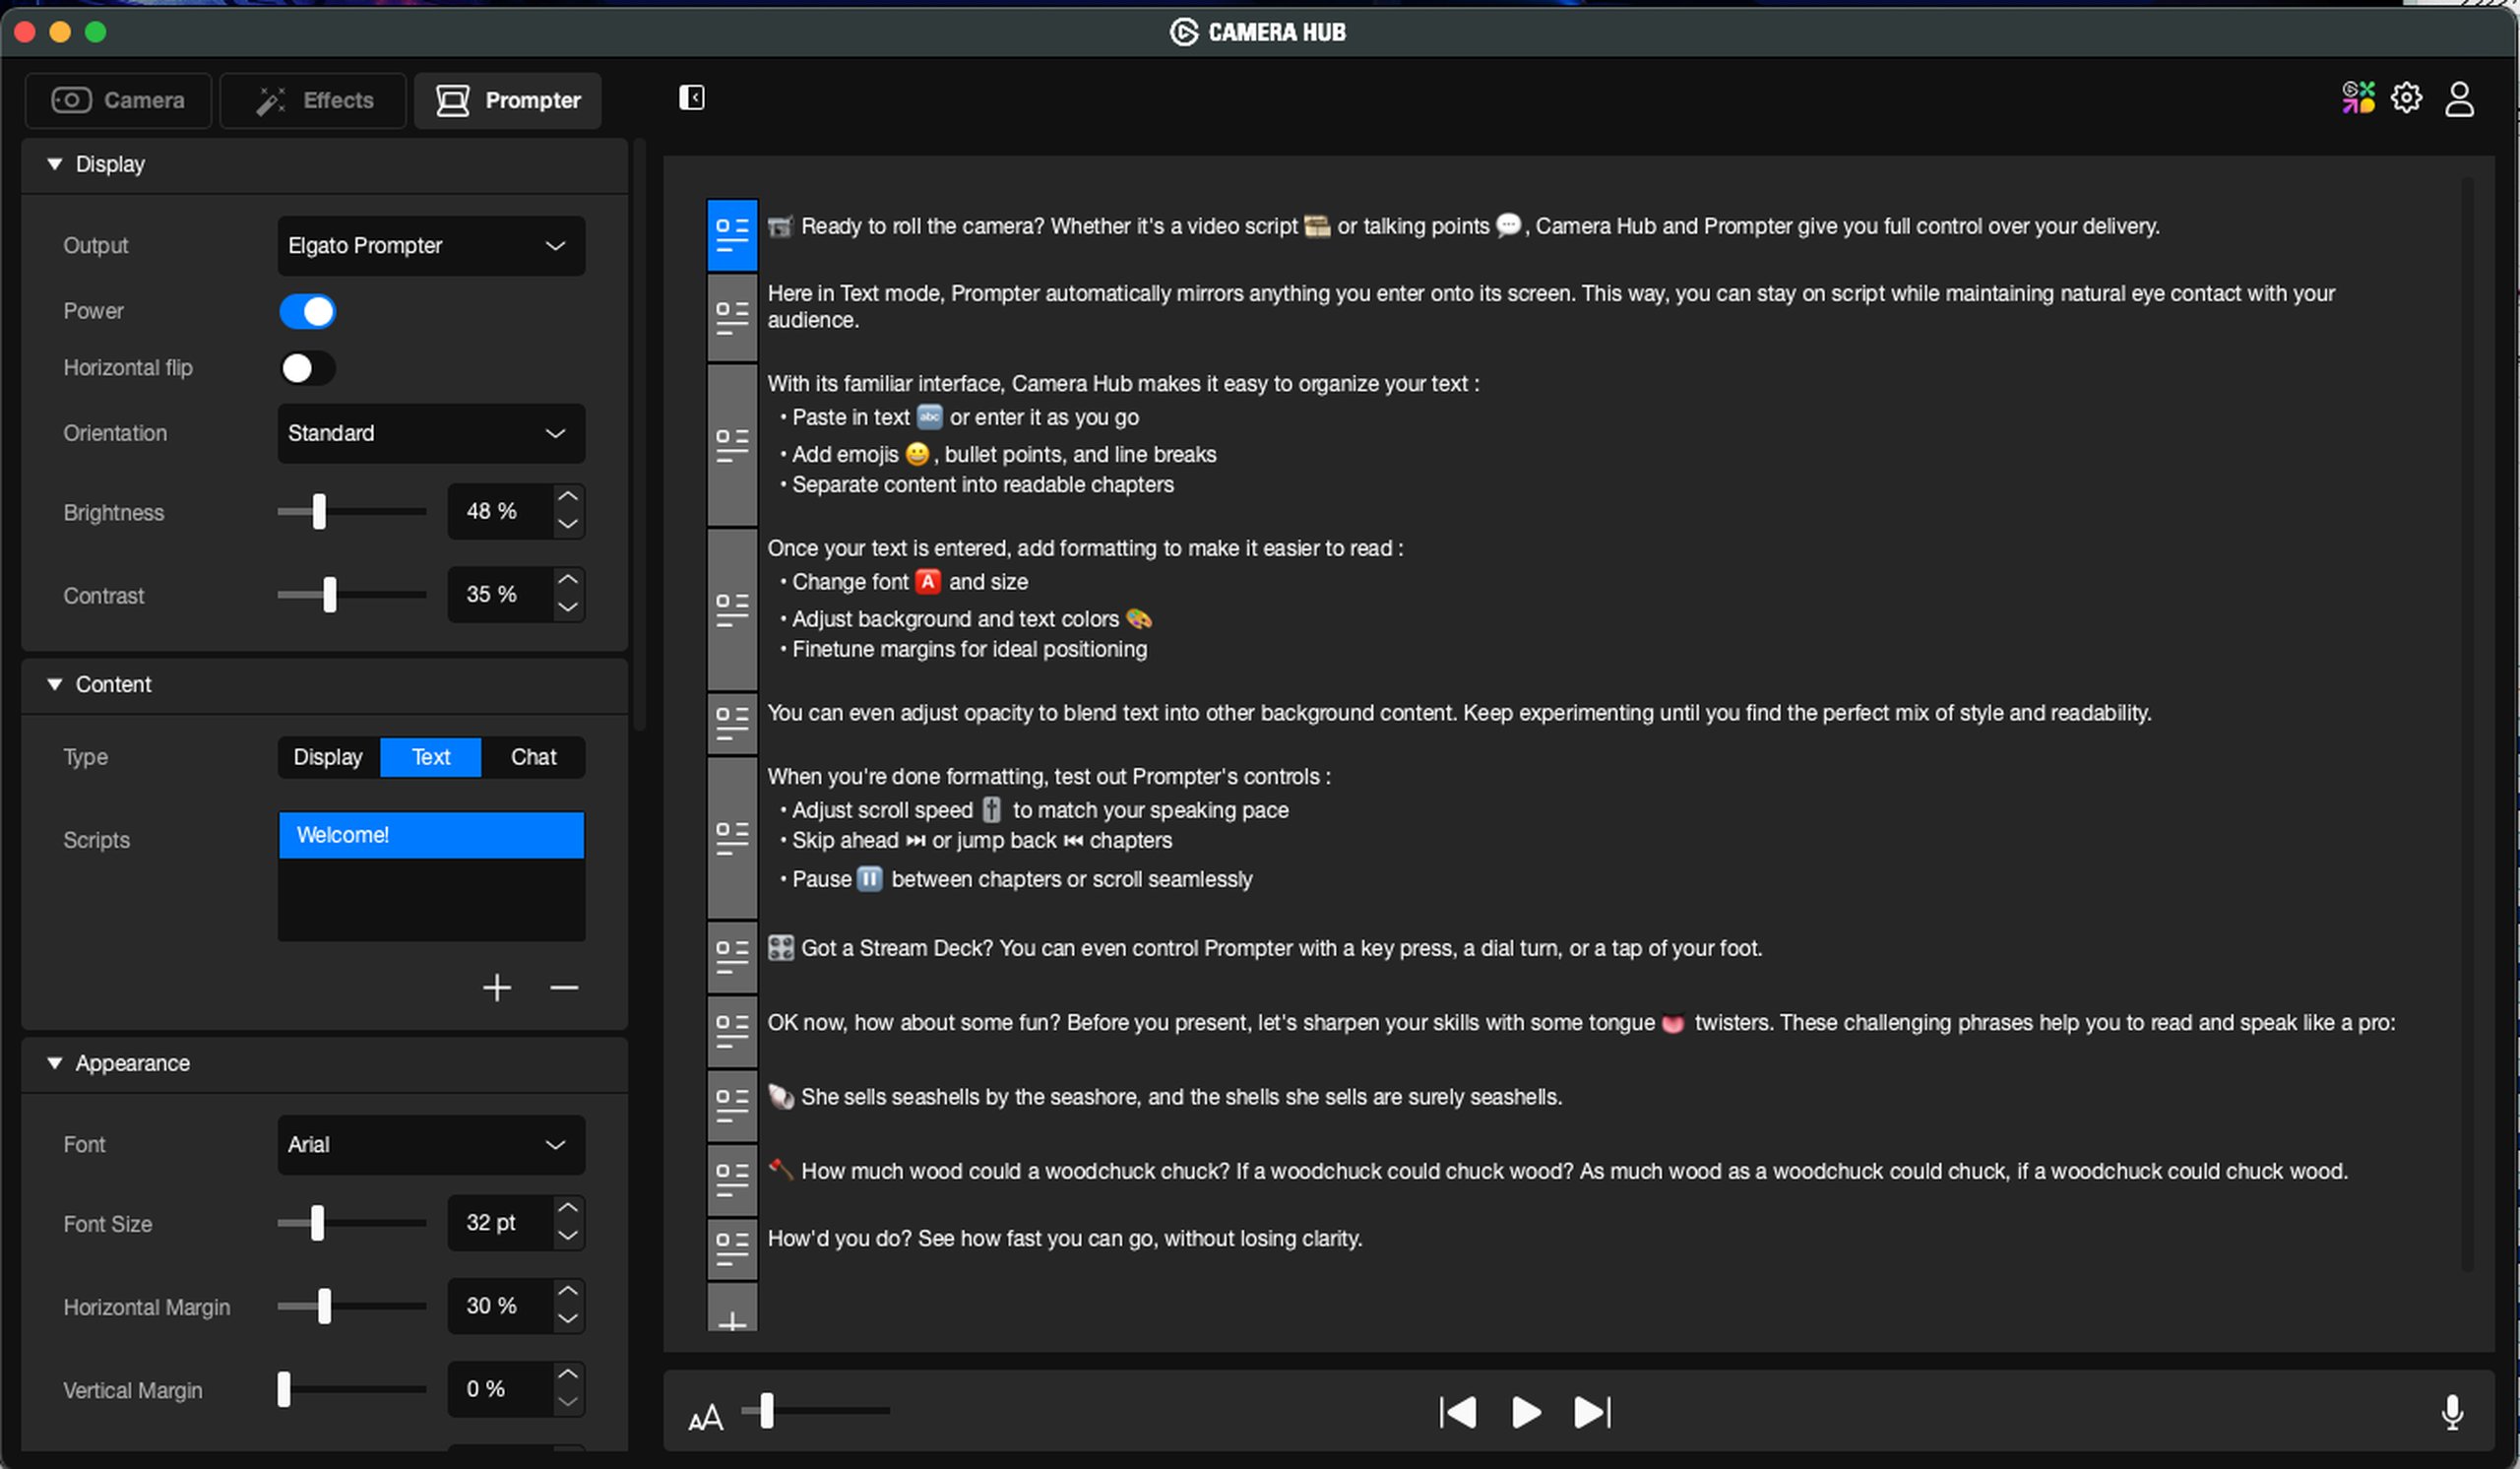This screenshot has height=1469, width=2520.
Task: Select the first chapter marker icon
Action: click(x=732, y=235)
